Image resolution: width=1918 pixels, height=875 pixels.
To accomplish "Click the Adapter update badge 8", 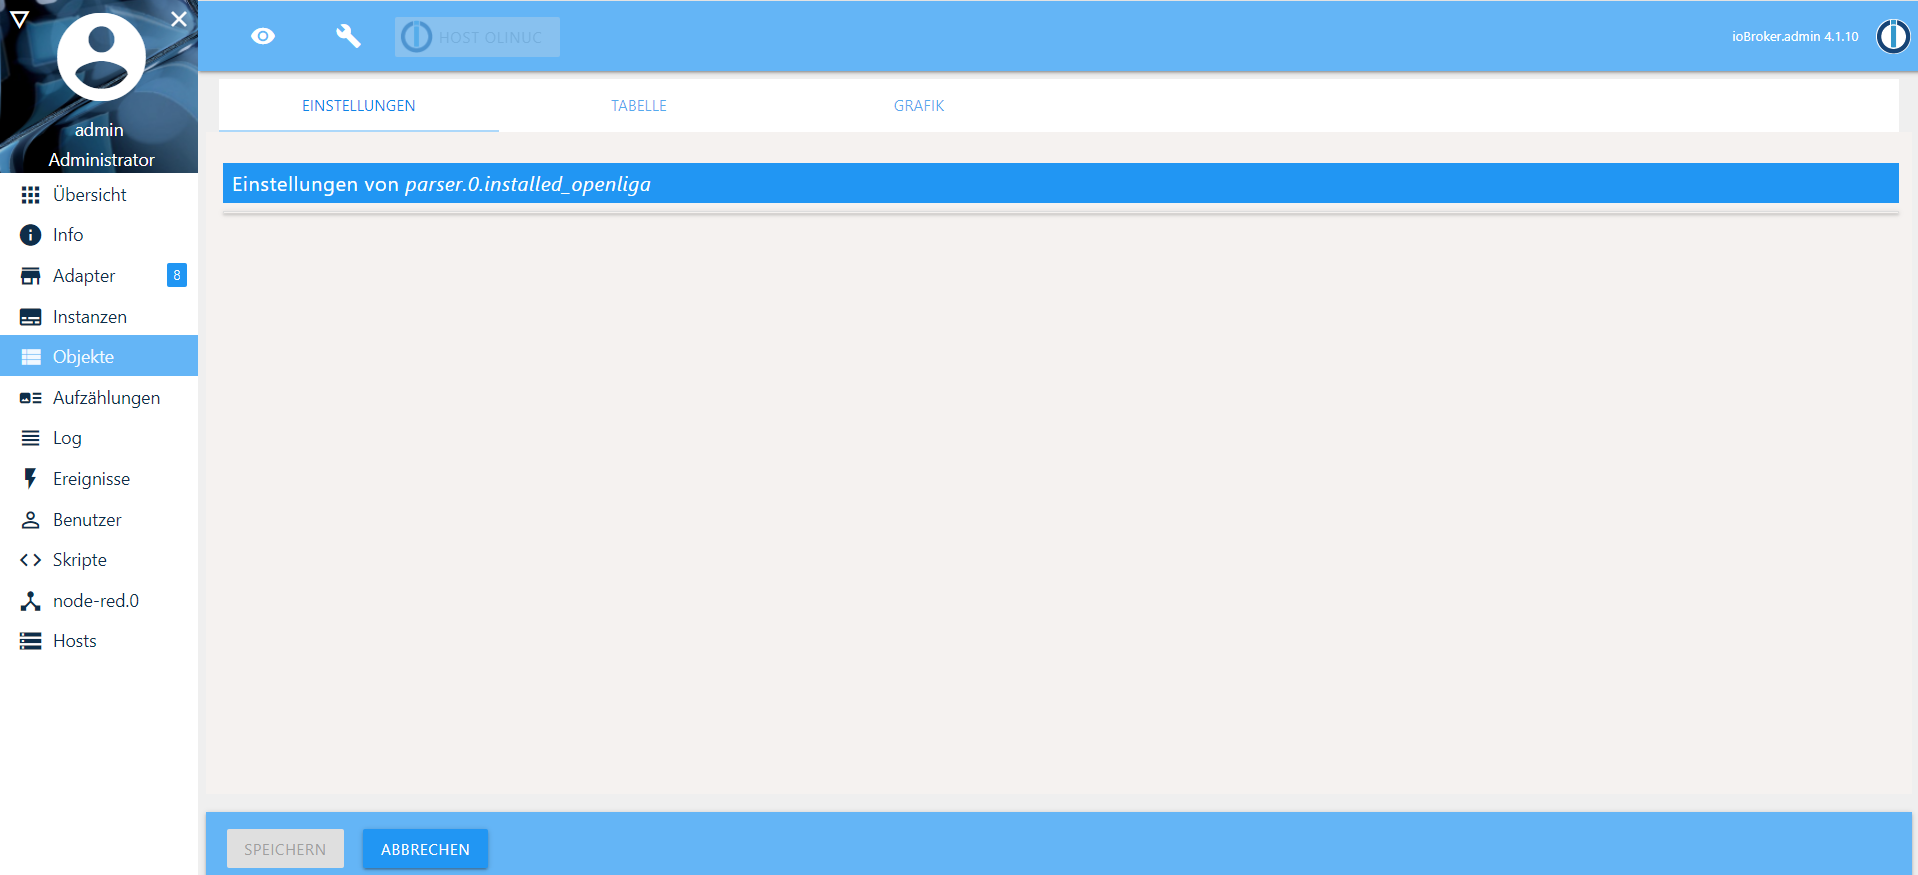I will click(177, 275).
